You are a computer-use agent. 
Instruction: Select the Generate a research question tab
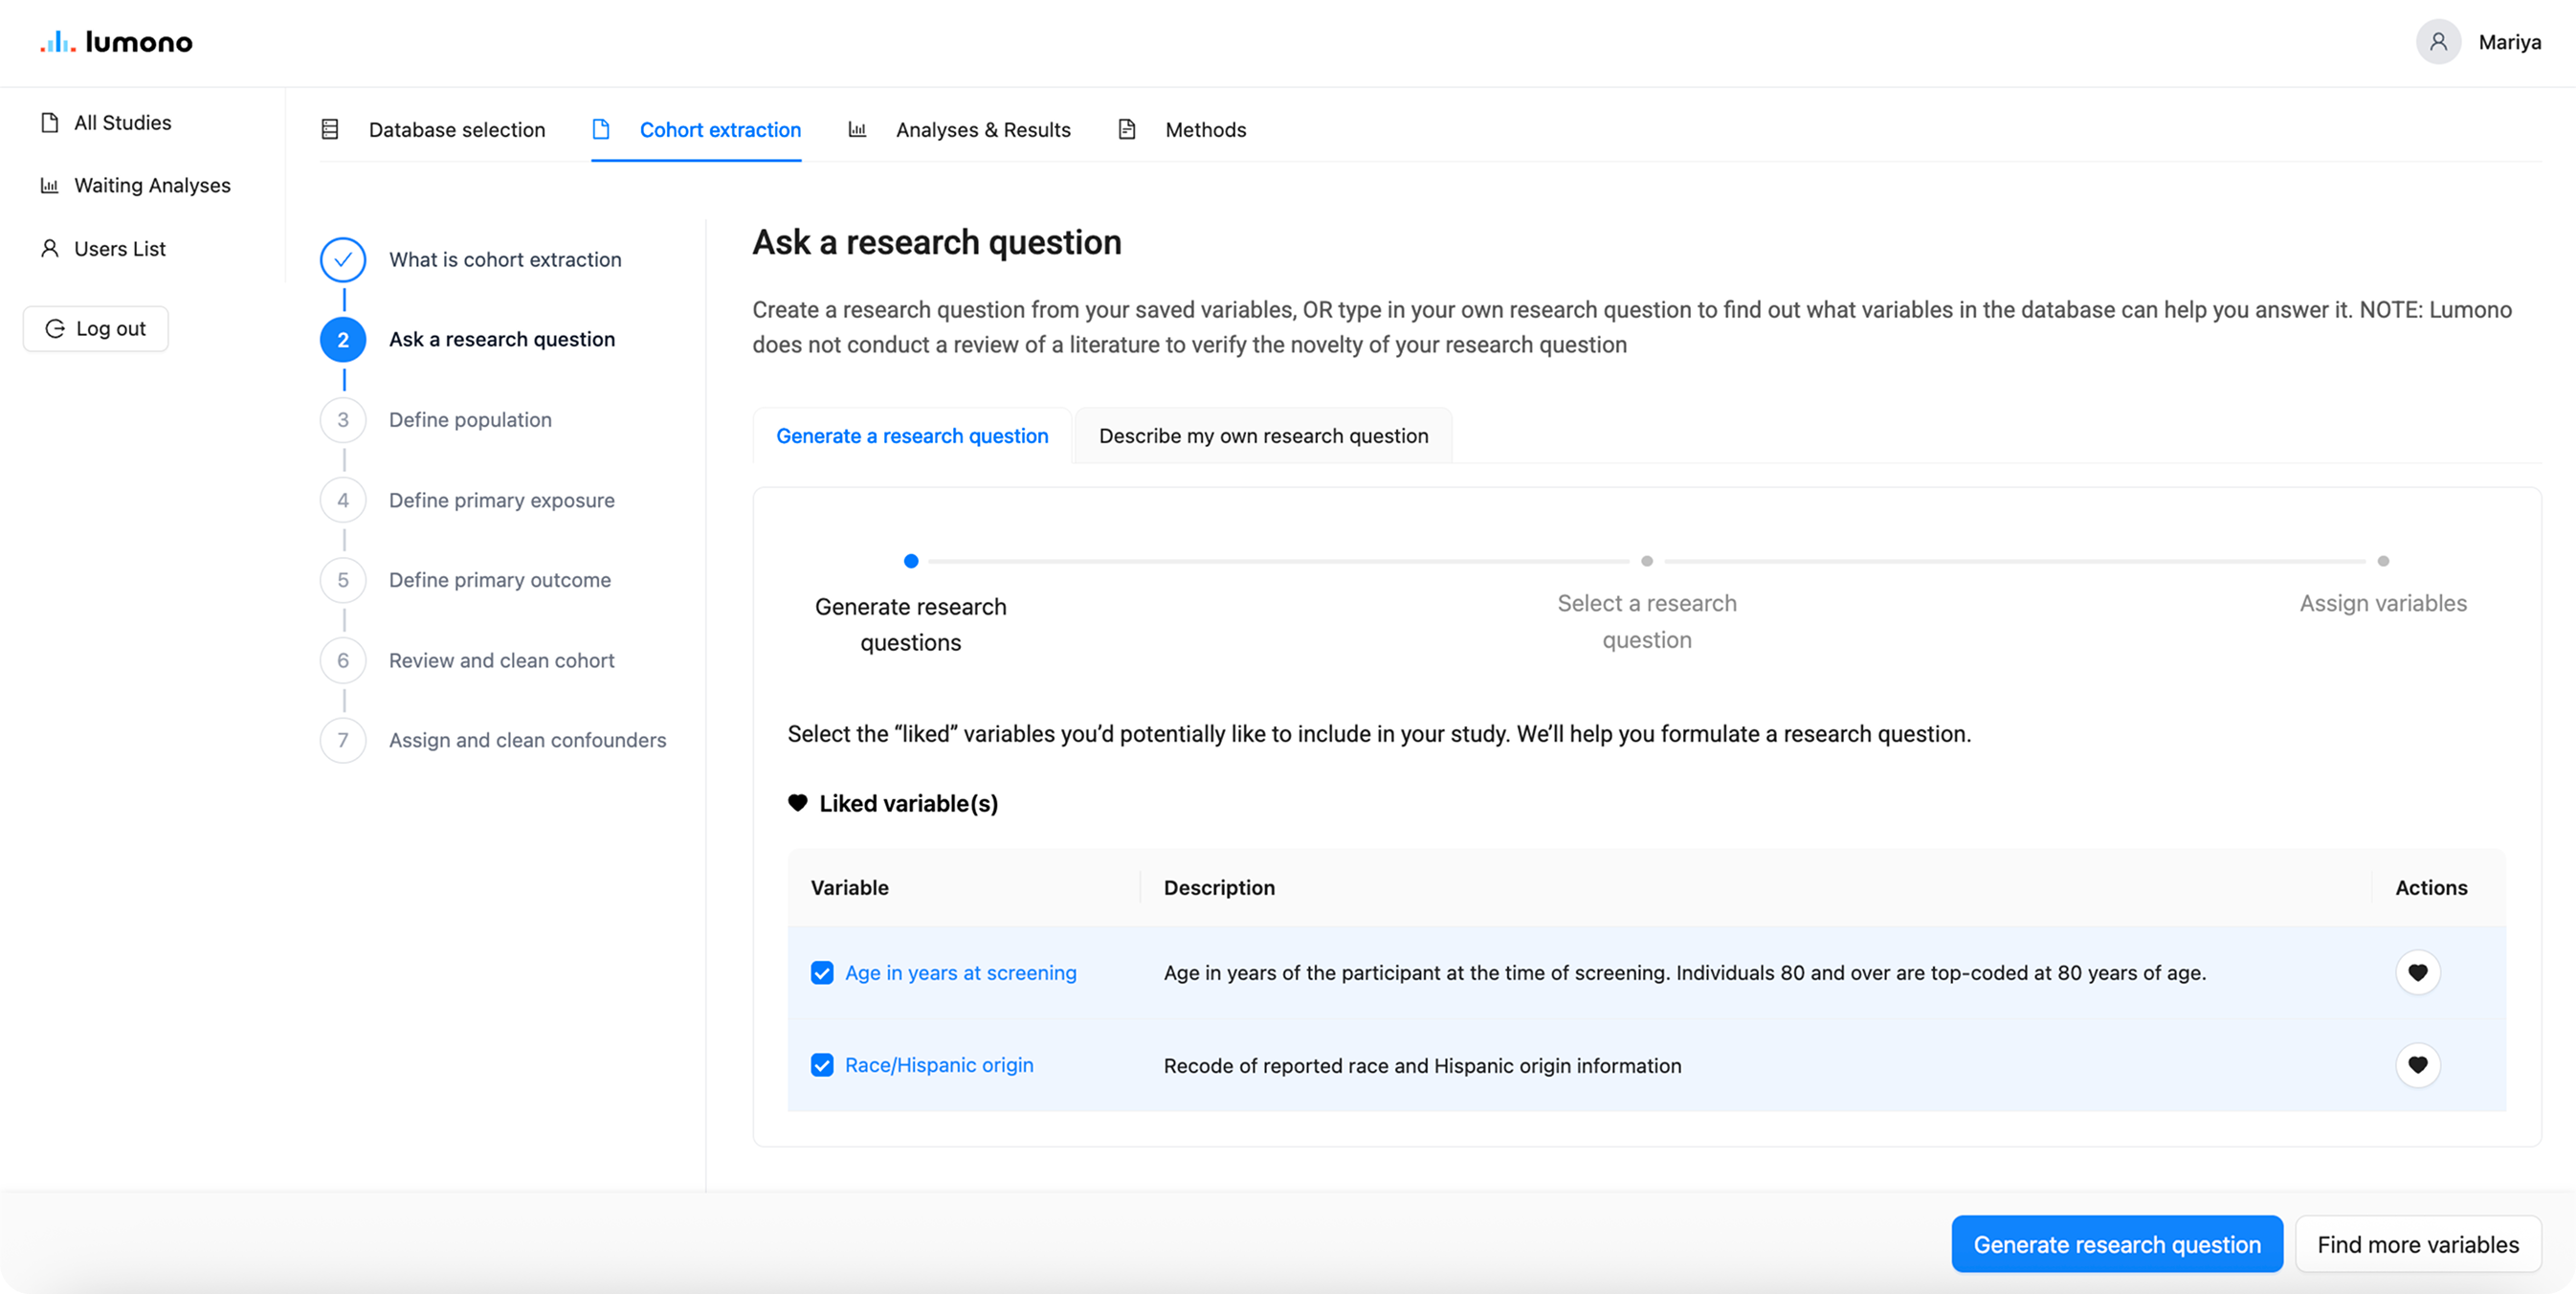(911, 436)
